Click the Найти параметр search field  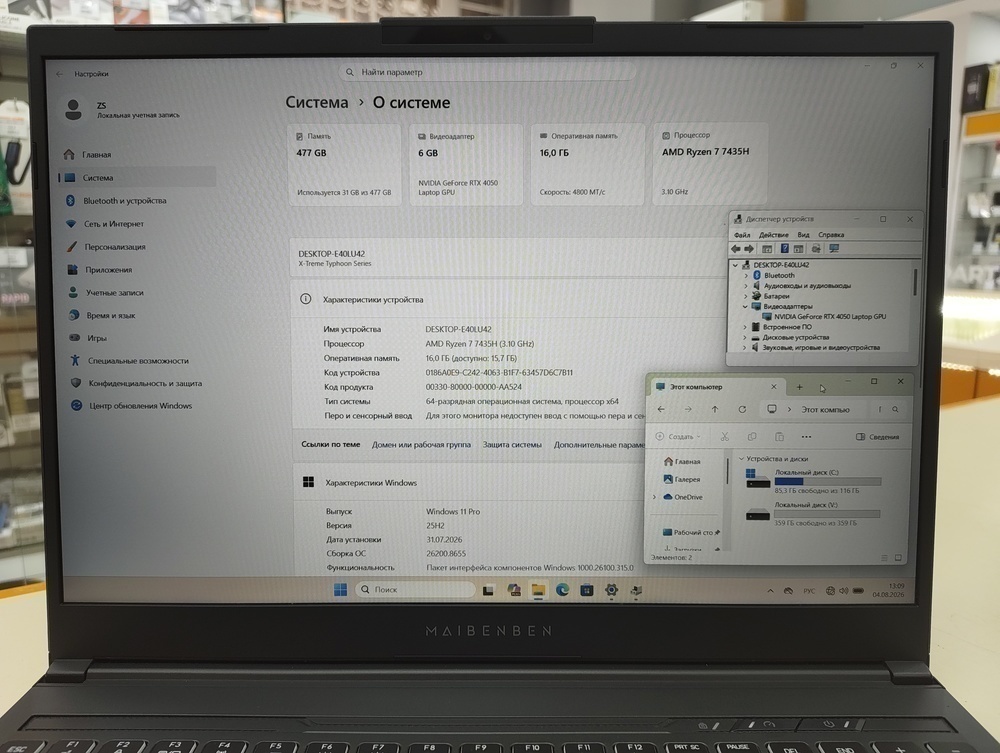[487, 72]
